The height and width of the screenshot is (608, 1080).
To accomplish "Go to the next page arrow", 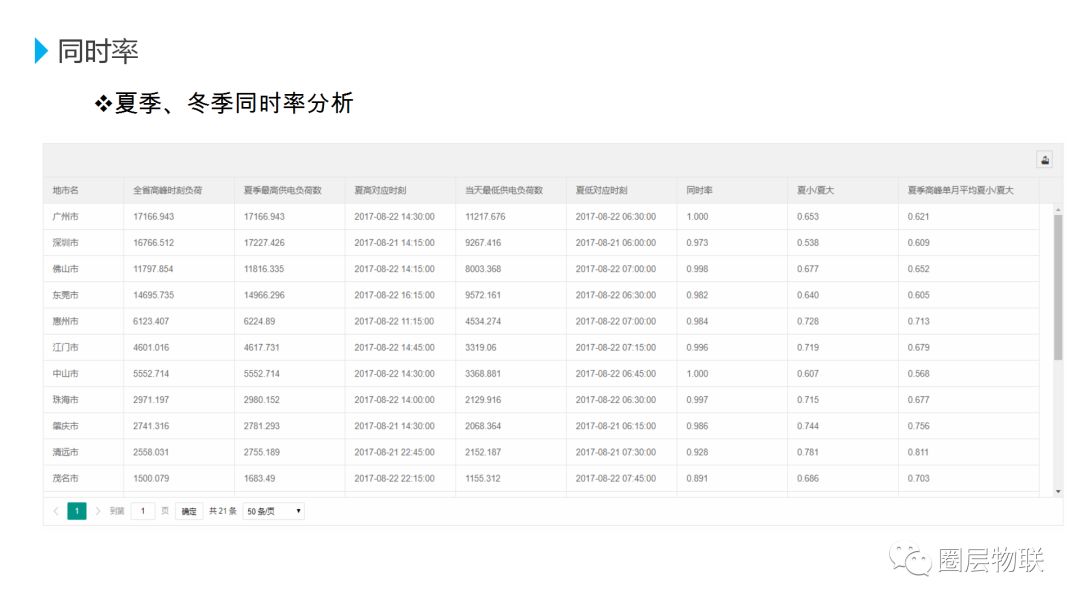I will [x=98, y=511].
